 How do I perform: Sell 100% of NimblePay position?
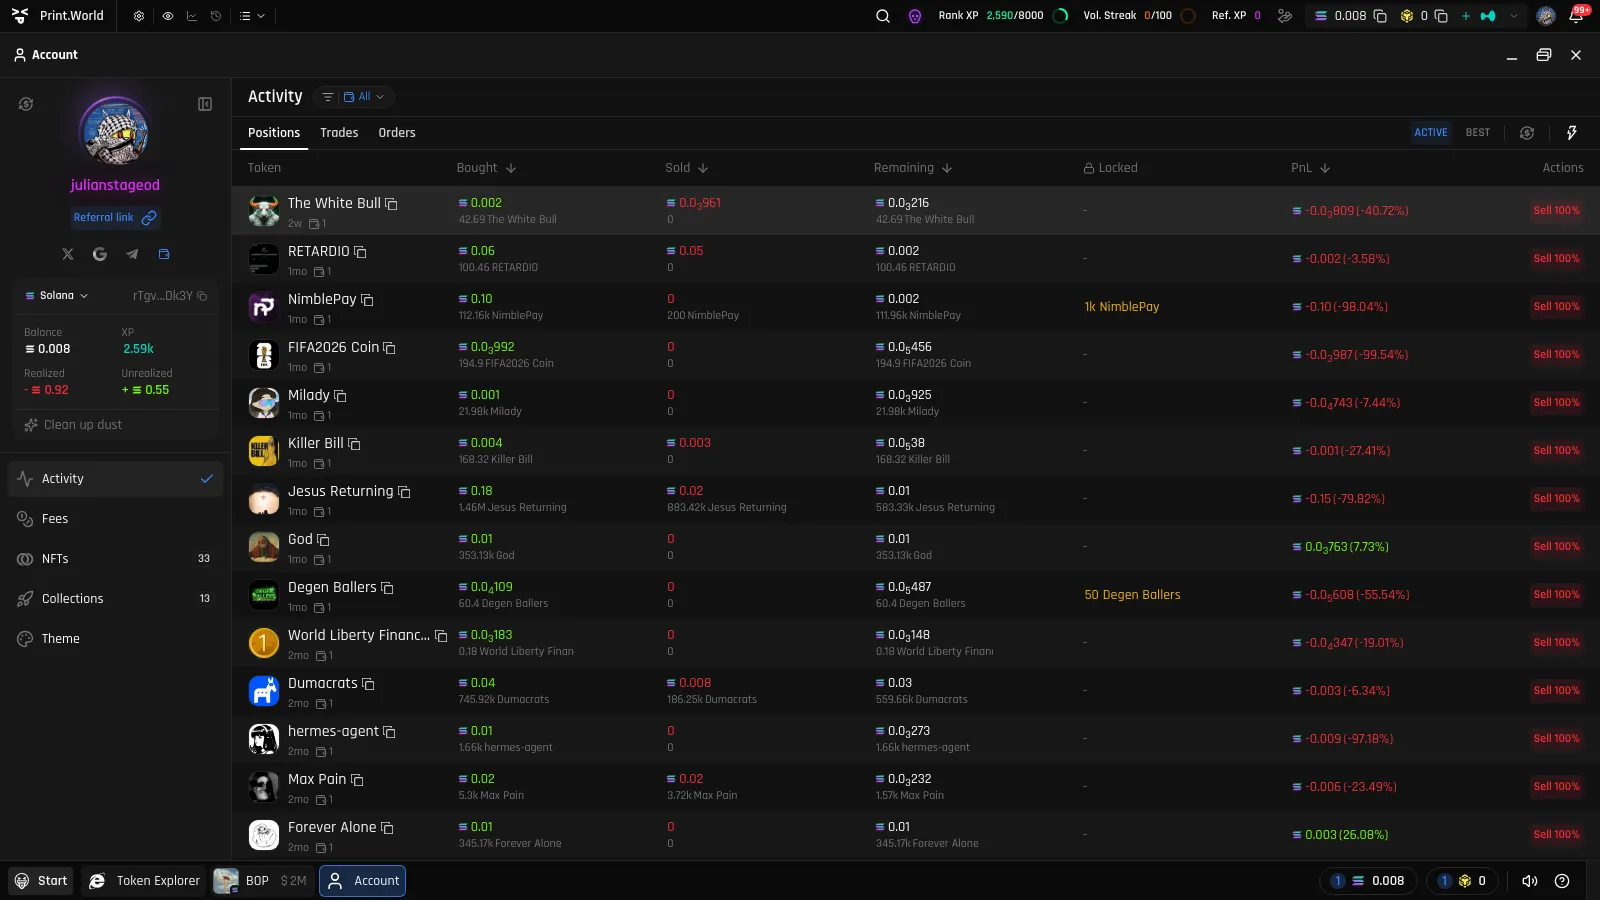click(x=1556, y=307)
